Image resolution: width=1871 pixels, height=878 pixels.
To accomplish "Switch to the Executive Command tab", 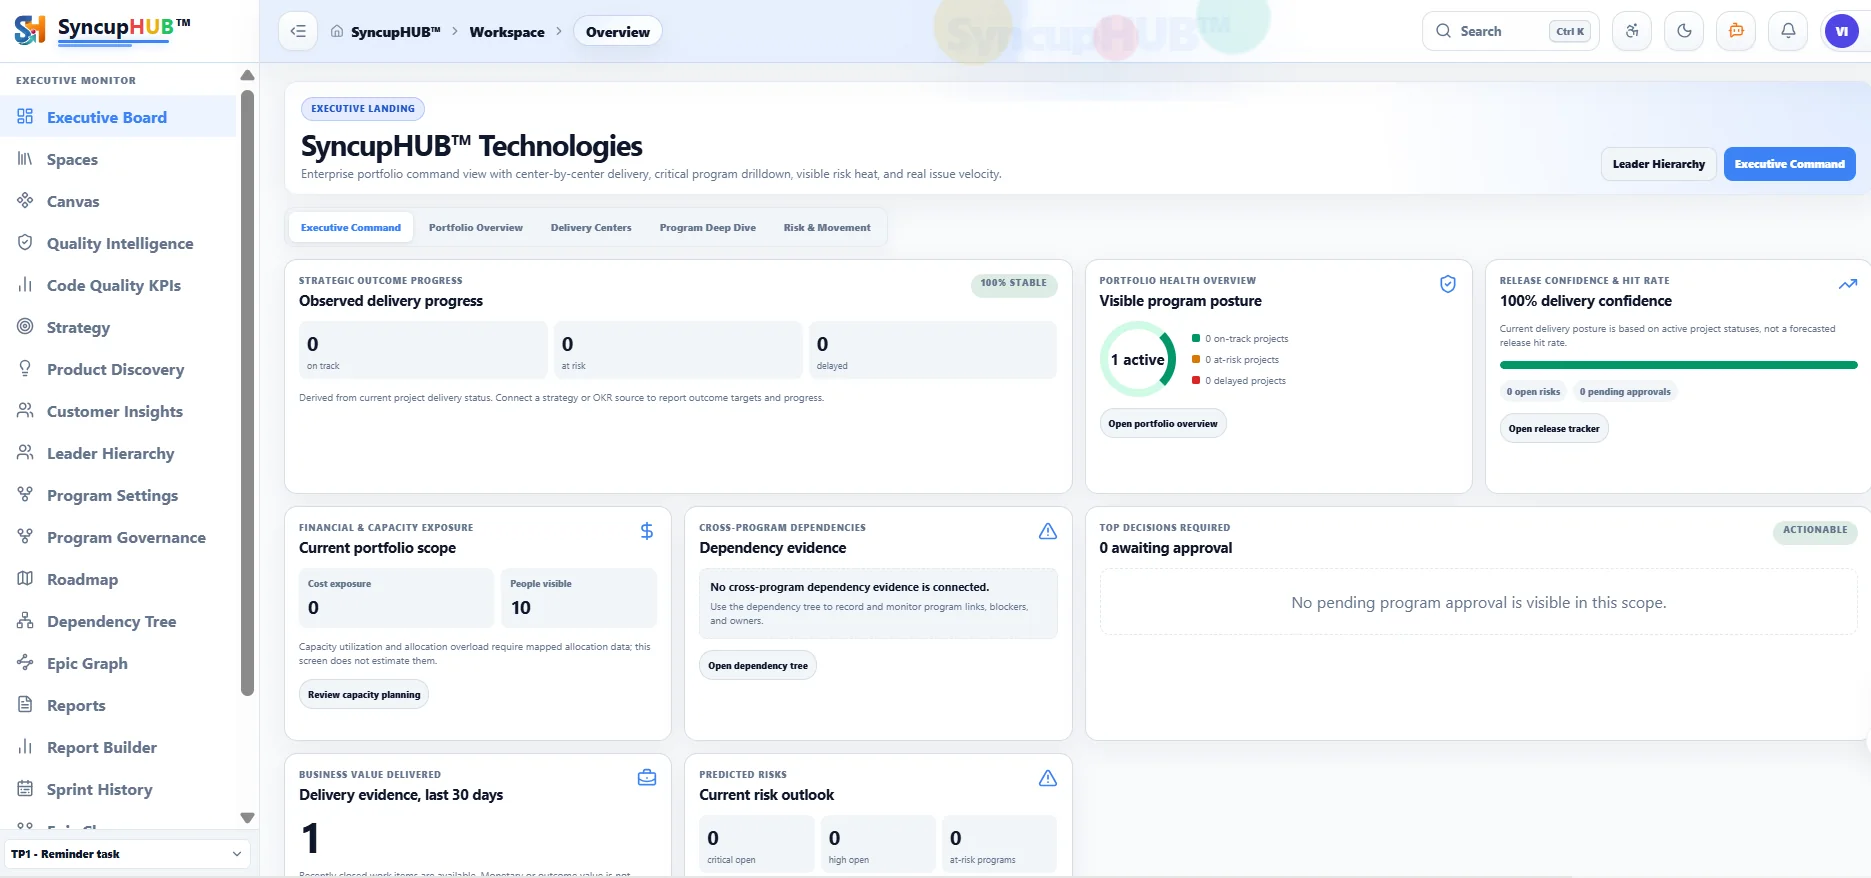I will [351, 228].
